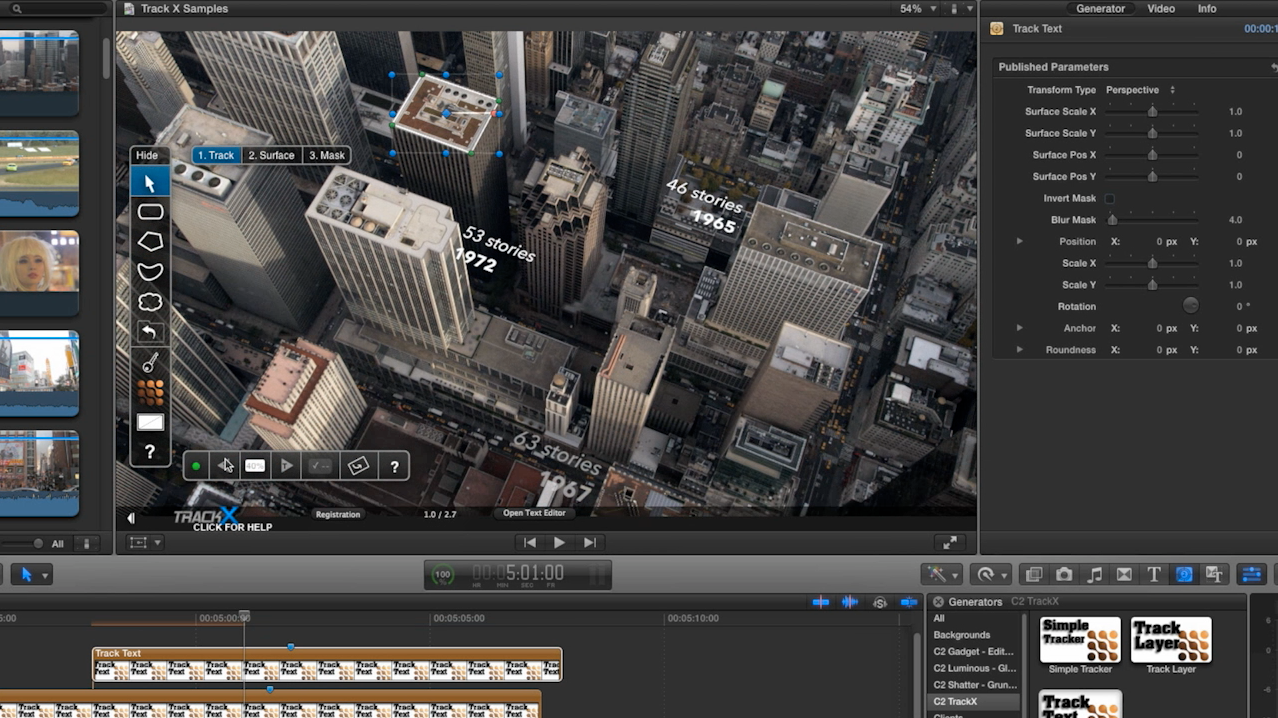Select the polygon shape tool
1278x718 pixels.
(150, 242)
